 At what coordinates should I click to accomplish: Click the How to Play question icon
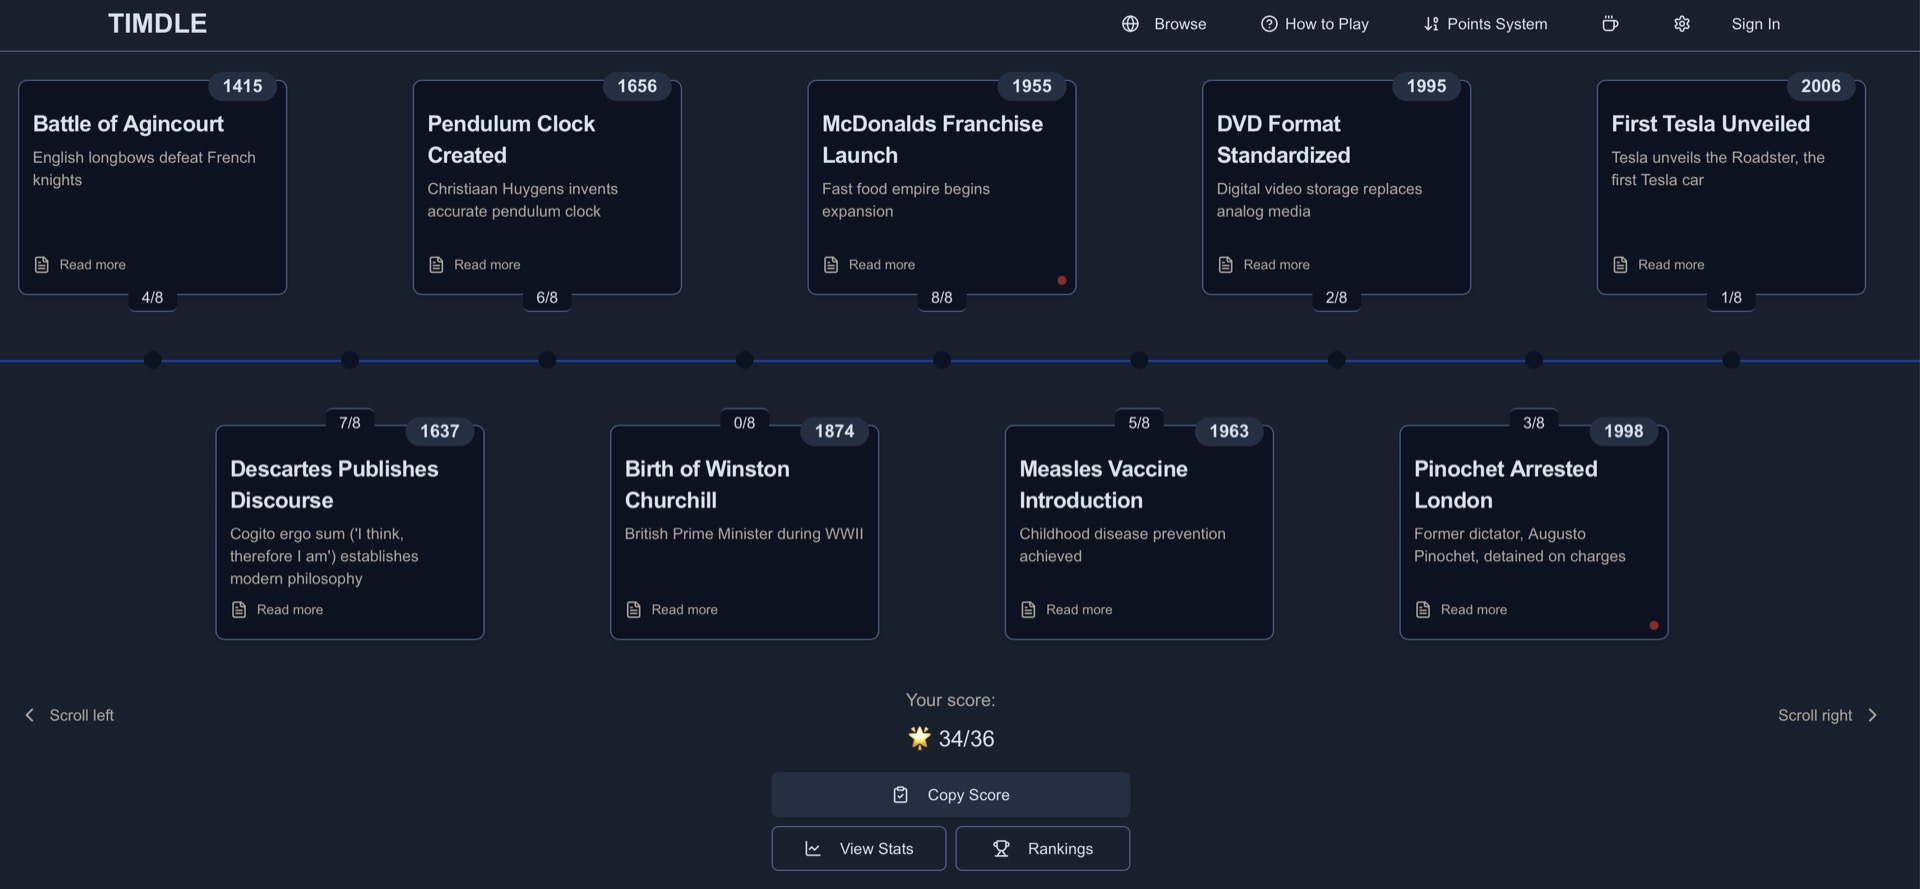coord(1269,24)
